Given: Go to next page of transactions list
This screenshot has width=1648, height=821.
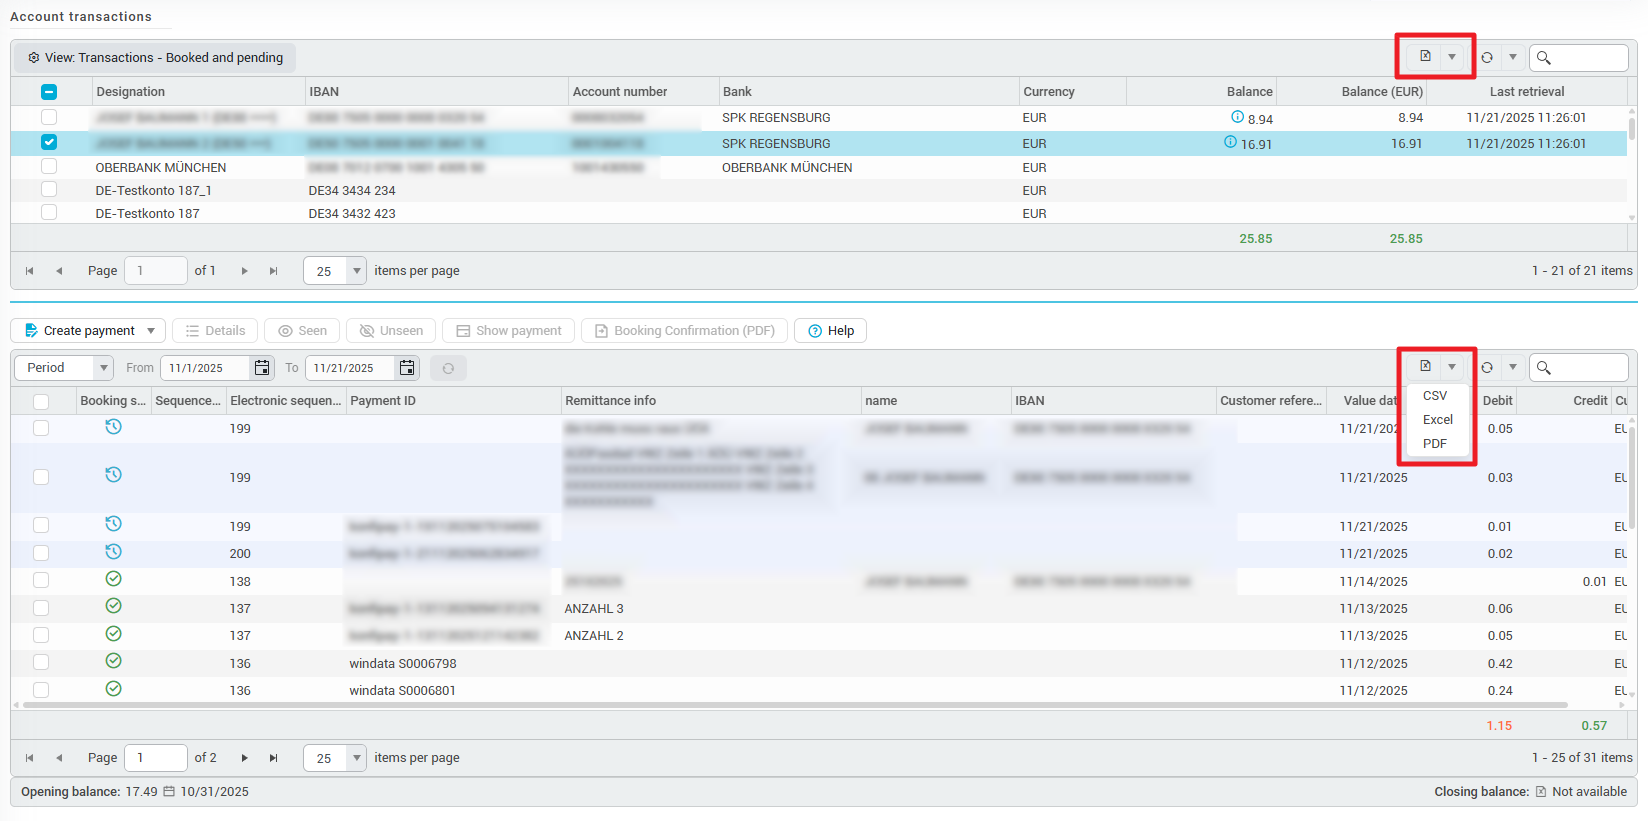Looking at the screenshot, I should (x=244, y=758).
